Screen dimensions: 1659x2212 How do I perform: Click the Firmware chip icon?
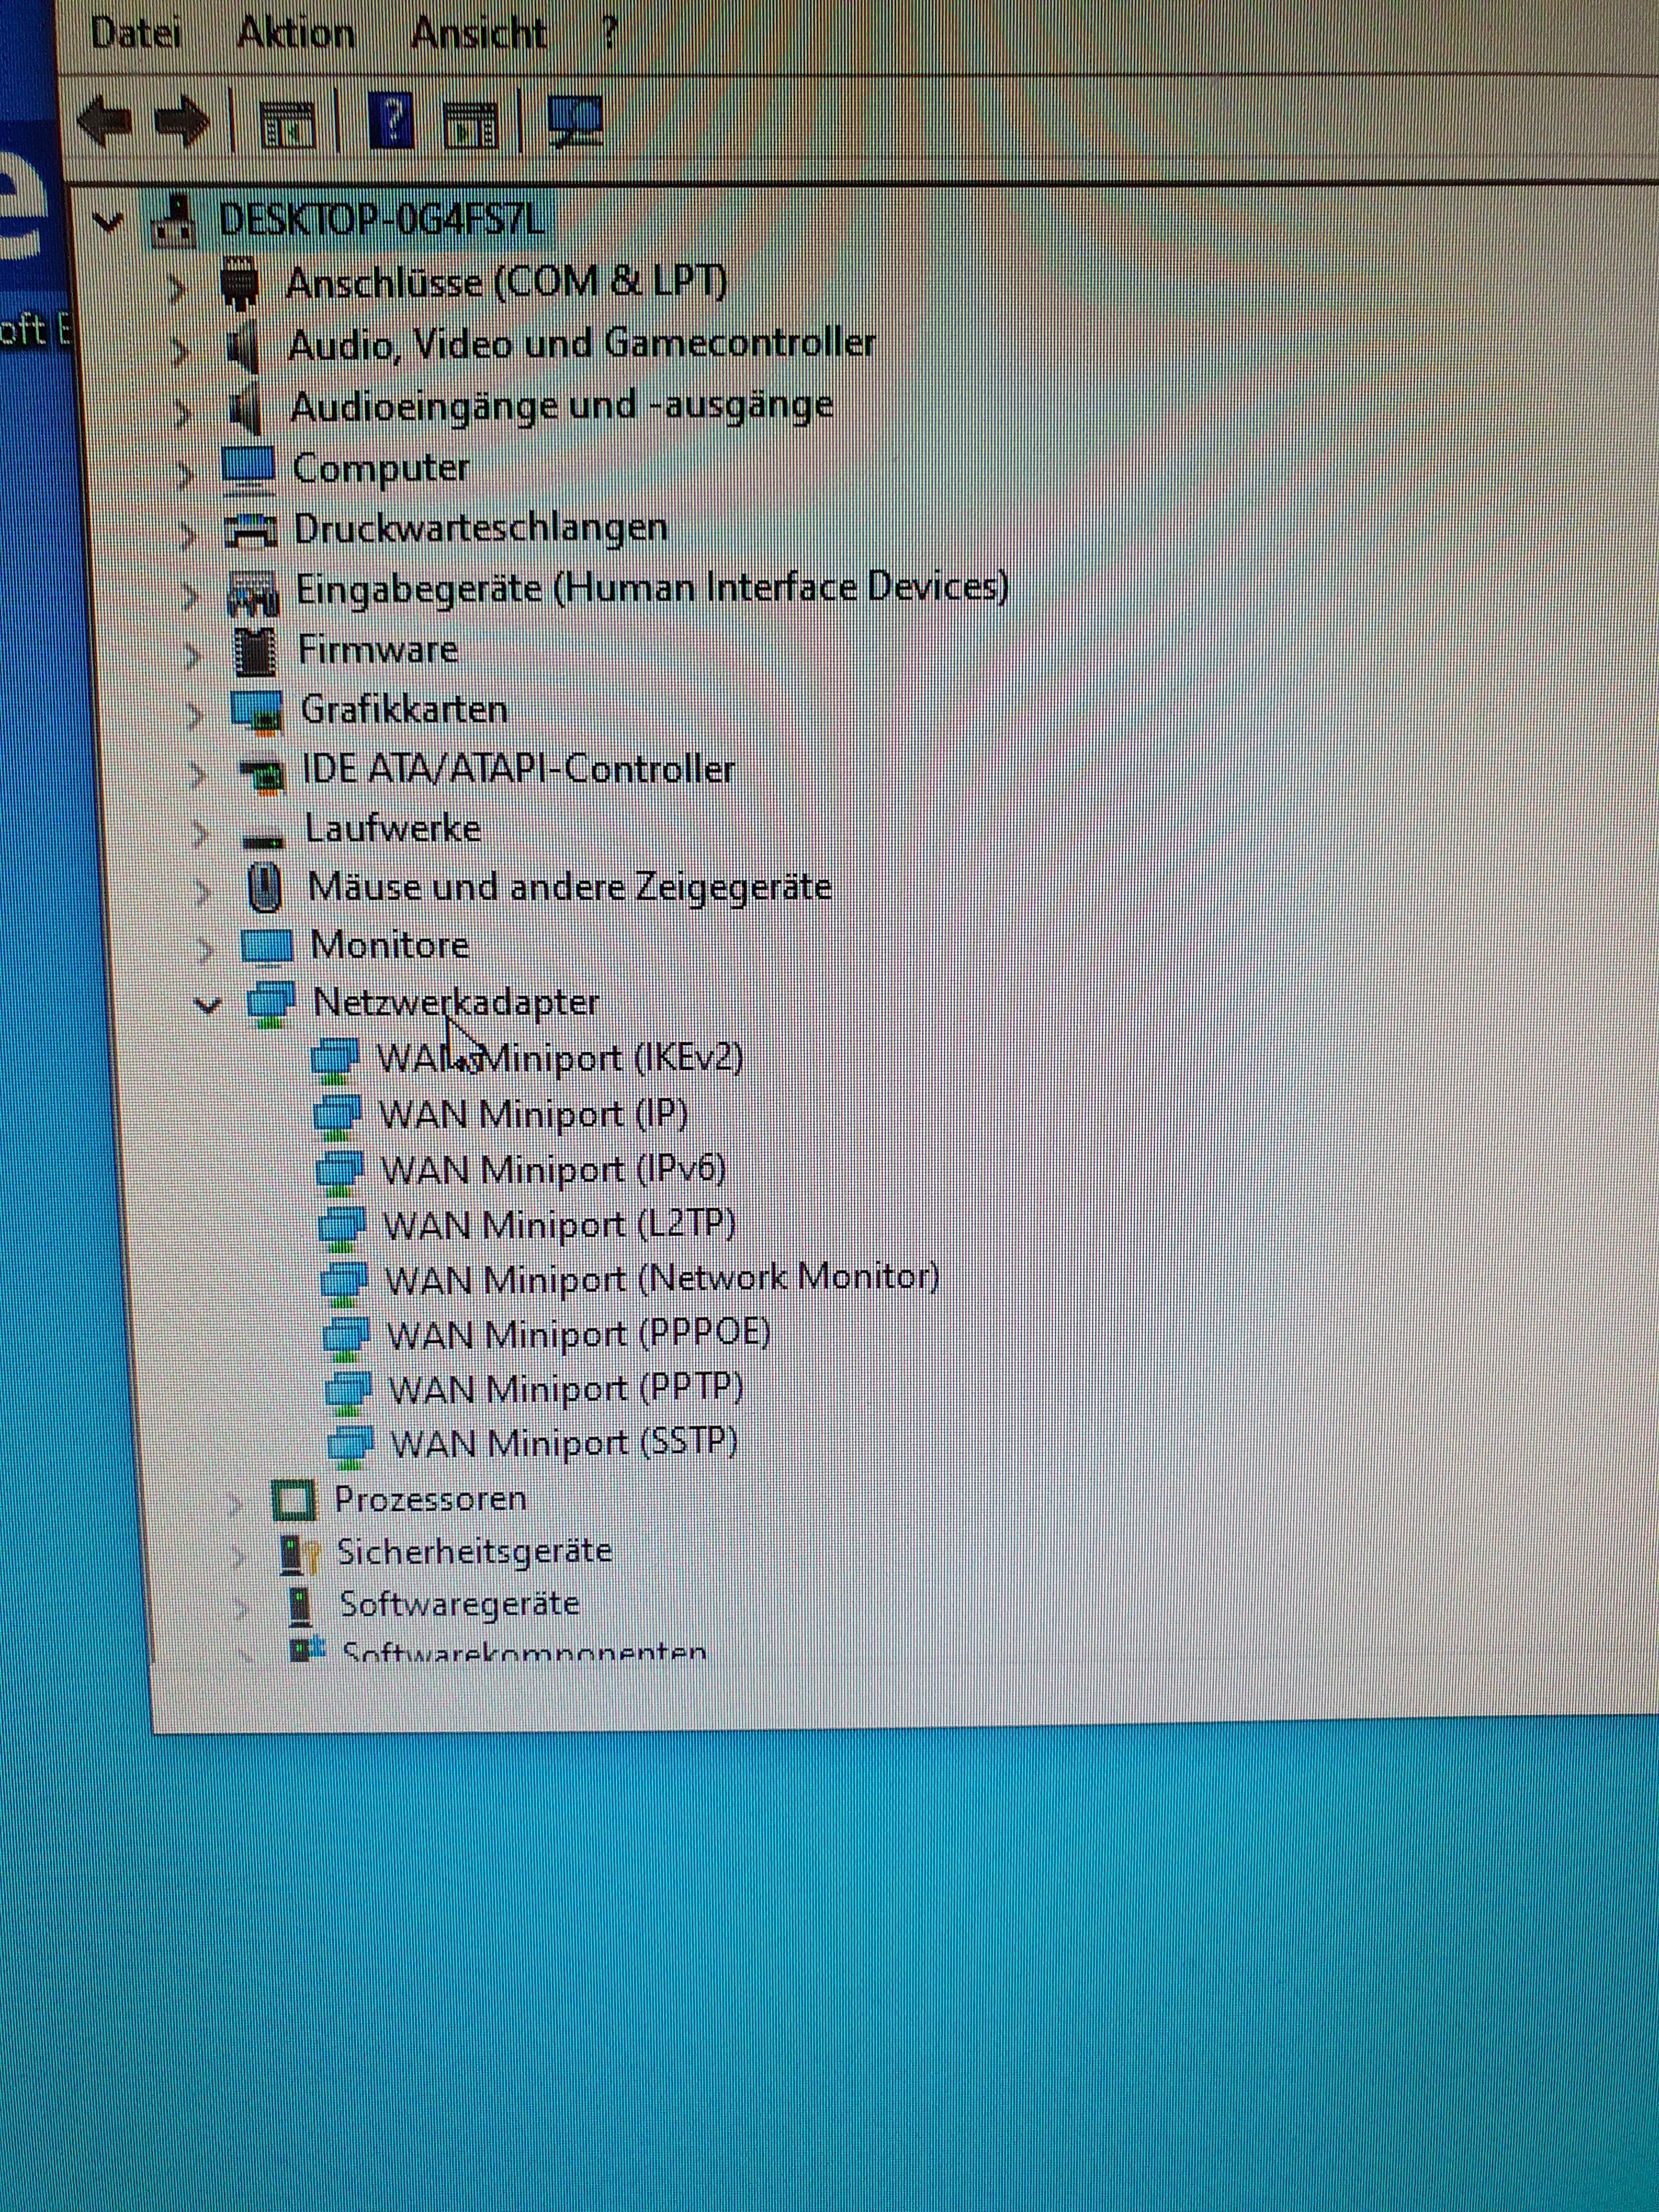(x=254, y=651)
